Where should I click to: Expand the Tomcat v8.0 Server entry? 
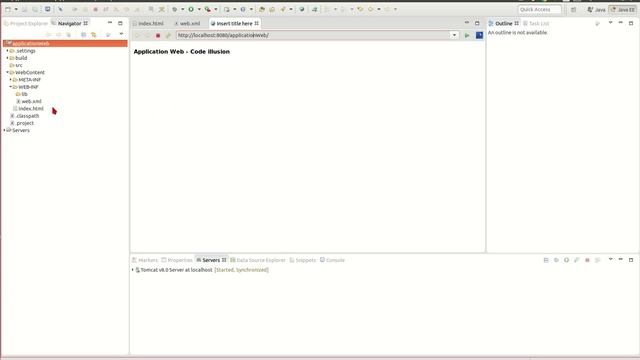pos(133,270)
